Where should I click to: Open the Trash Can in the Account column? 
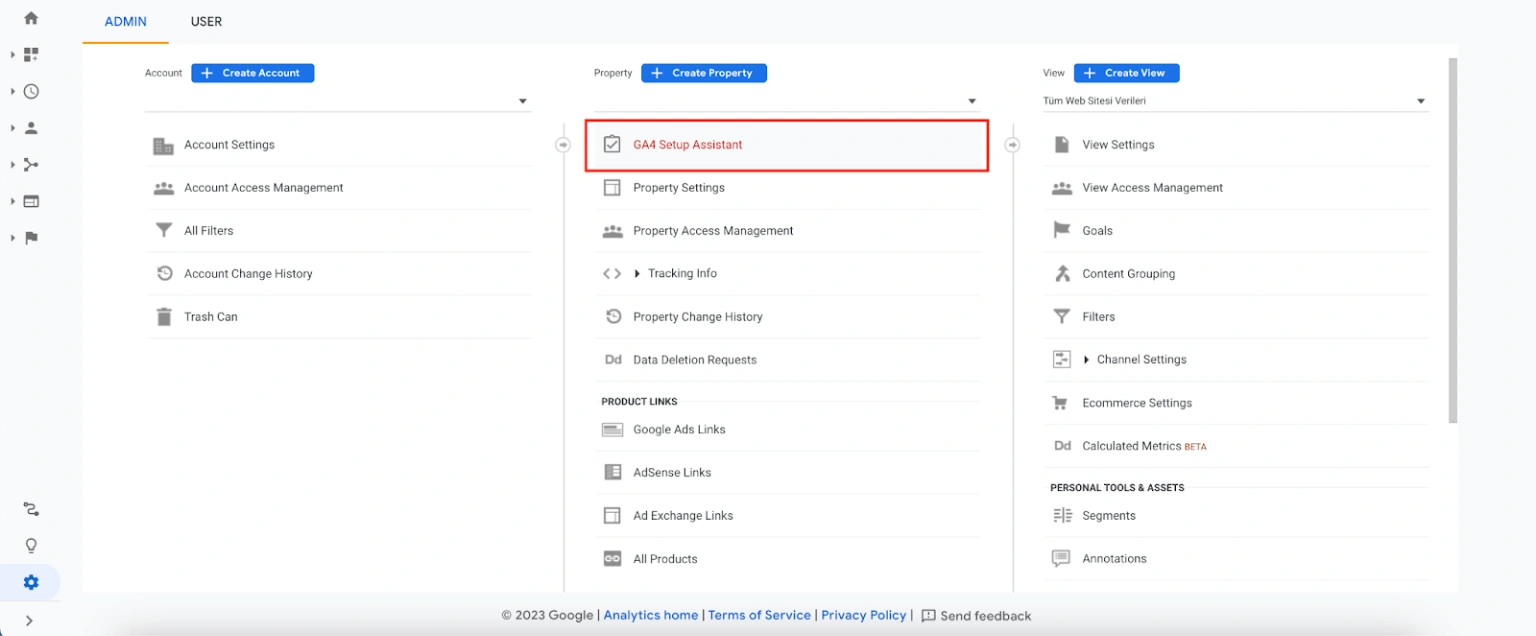(x=211, y=316)
